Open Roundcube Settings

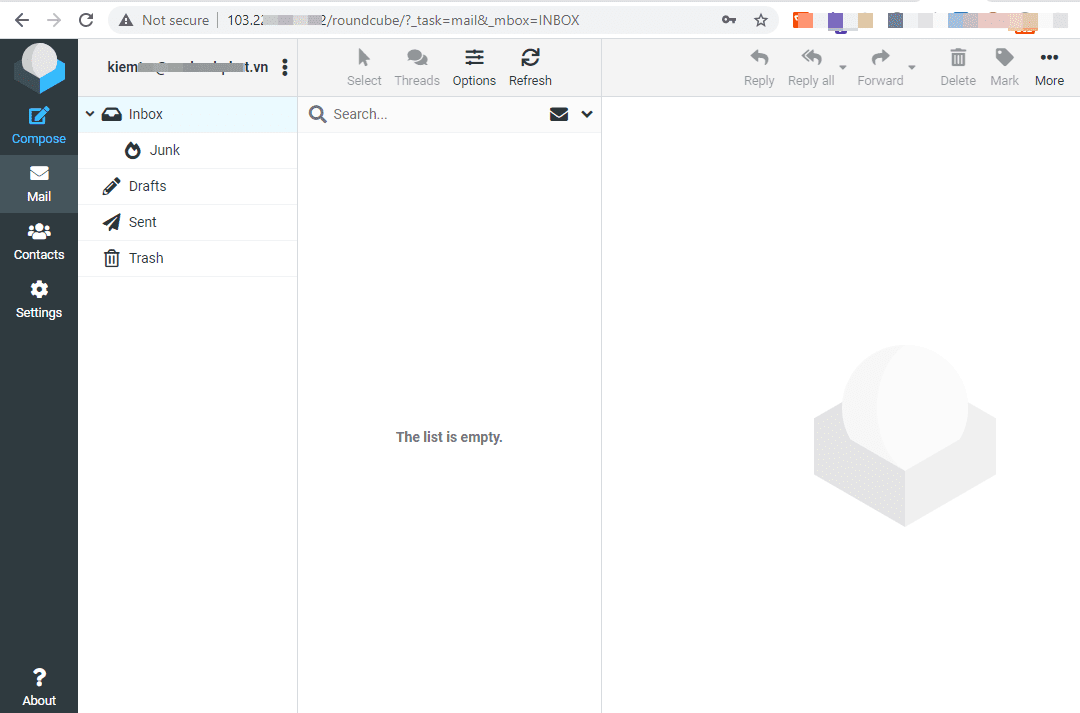point(38,298)
